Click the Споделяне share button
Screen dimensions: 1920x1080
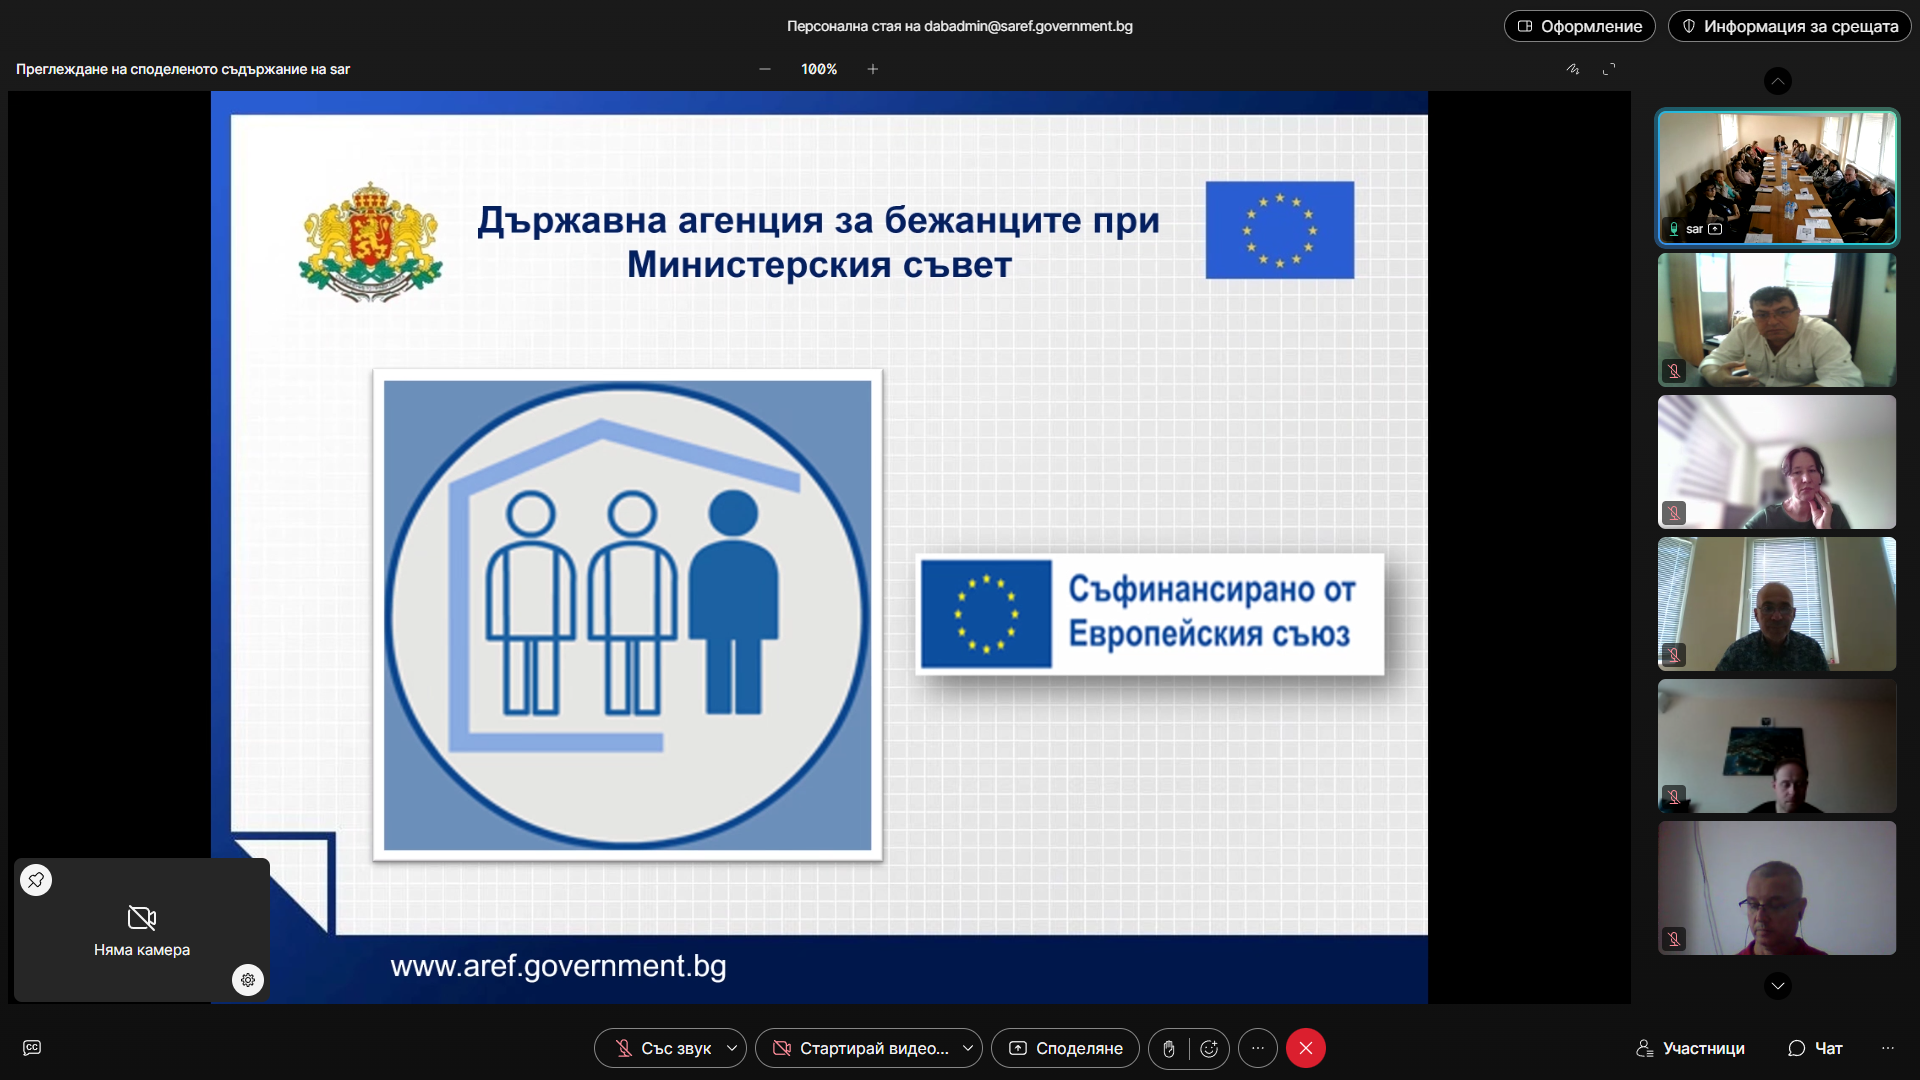(x=1065, y=1048)
